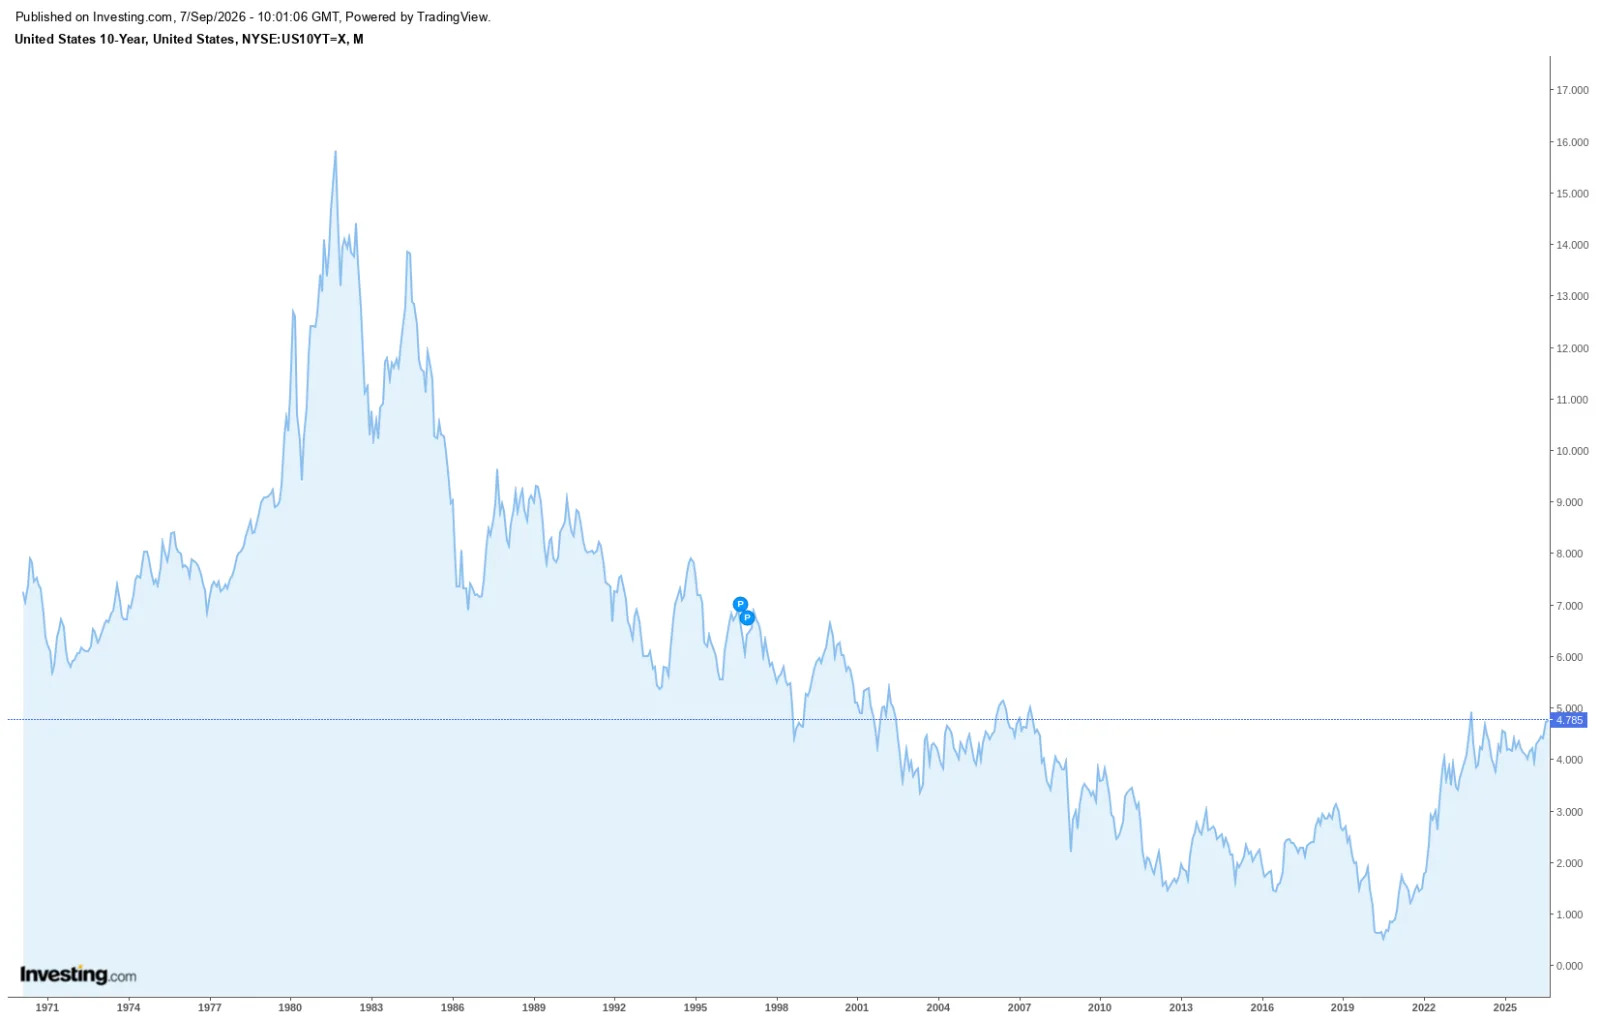This screenshot has width=1600, height=1020.
Task: Click the 13.000 level on the price axis
Action: (x=1572, y=296)
